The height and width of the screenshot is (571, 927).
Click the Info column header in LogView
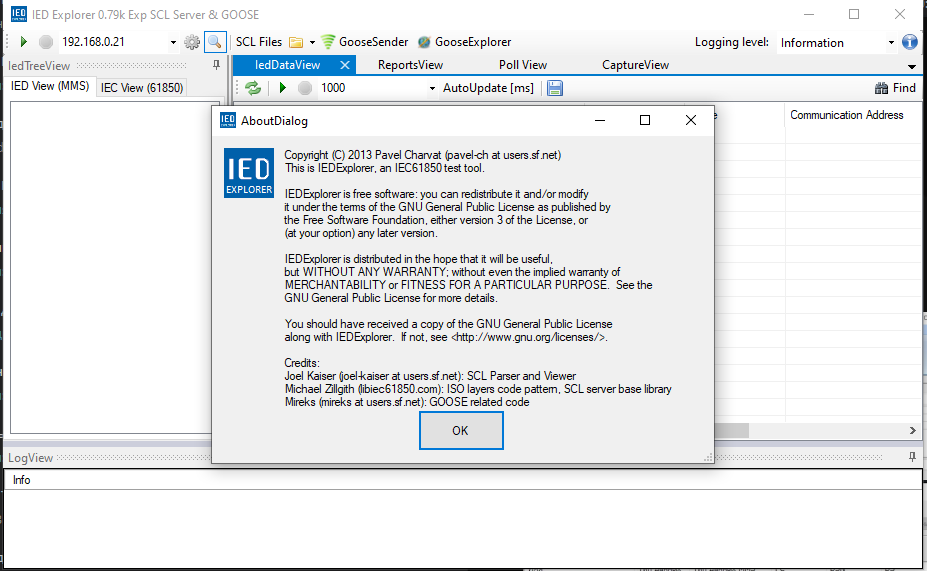point(463,480)
